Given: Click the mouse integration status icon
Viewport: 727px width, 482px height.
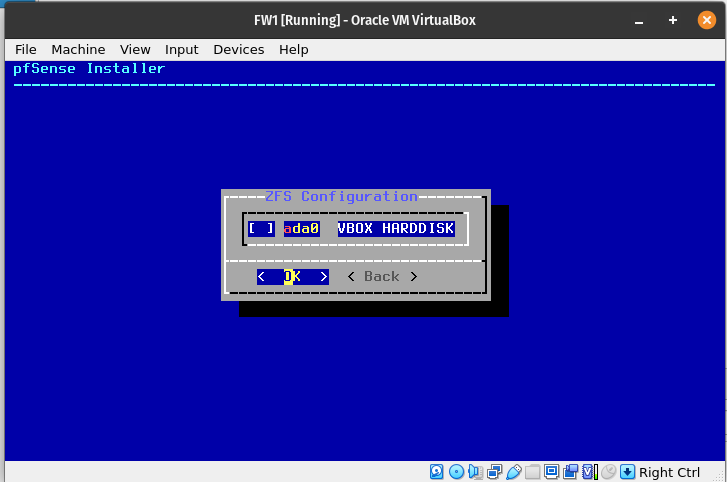Looking at the screenshot, I should click(x=608, y=472).
